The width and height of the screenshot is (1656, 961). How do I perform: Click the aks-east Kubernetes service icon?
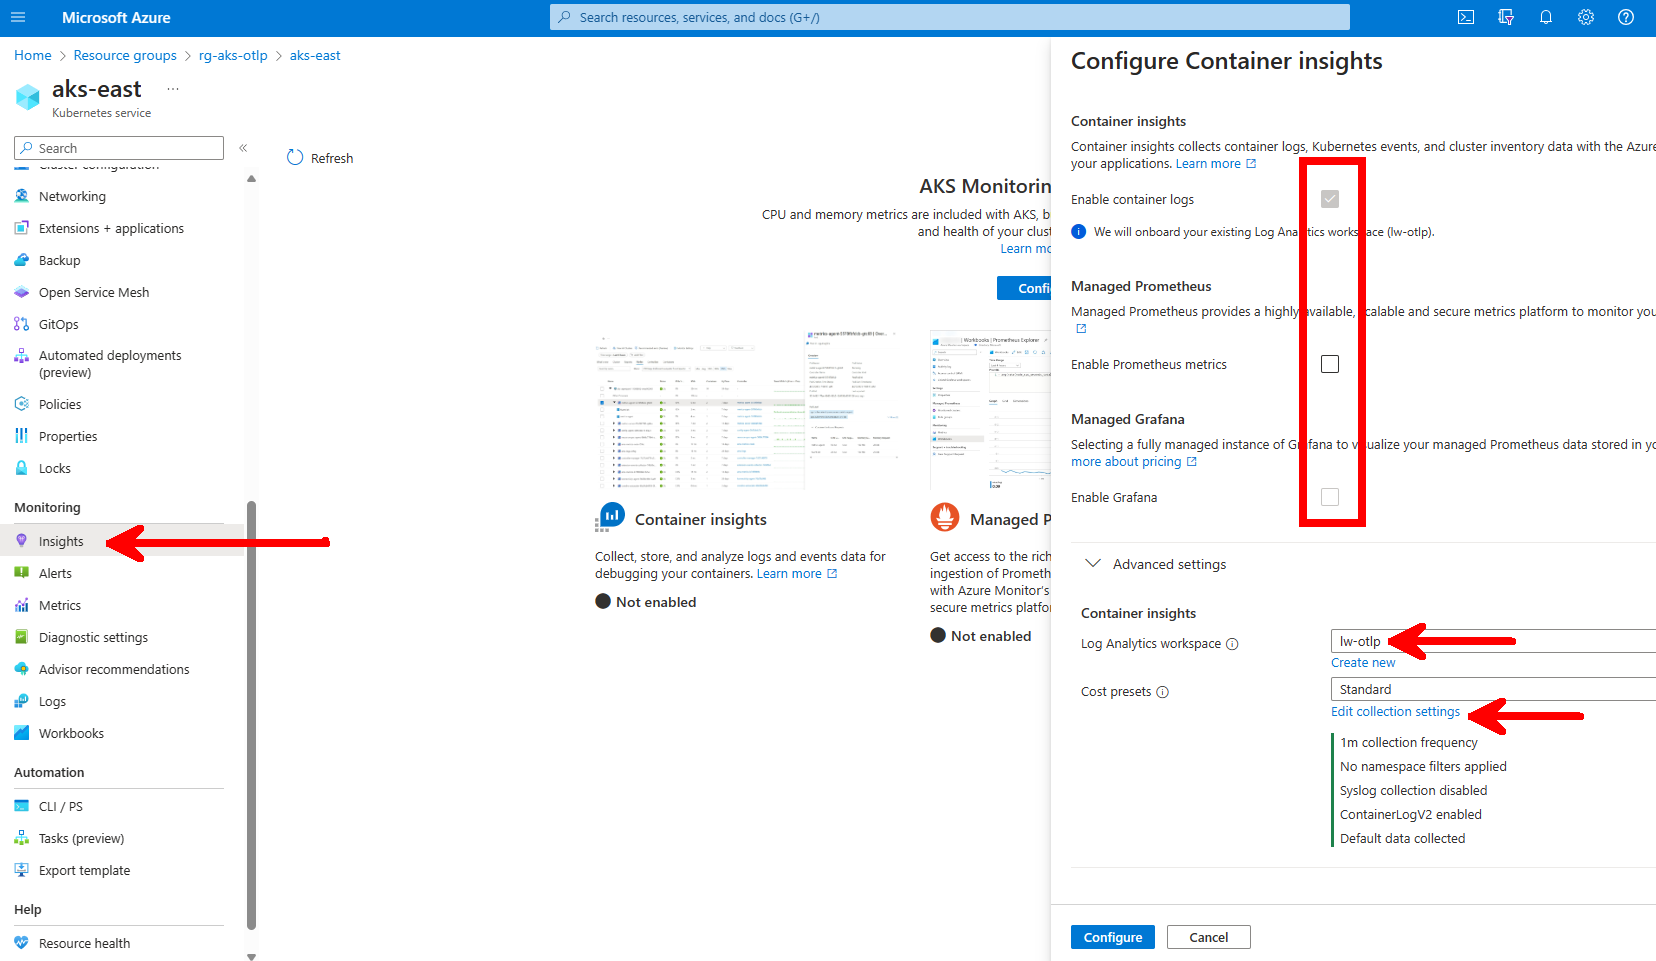[x=28, y=97]
